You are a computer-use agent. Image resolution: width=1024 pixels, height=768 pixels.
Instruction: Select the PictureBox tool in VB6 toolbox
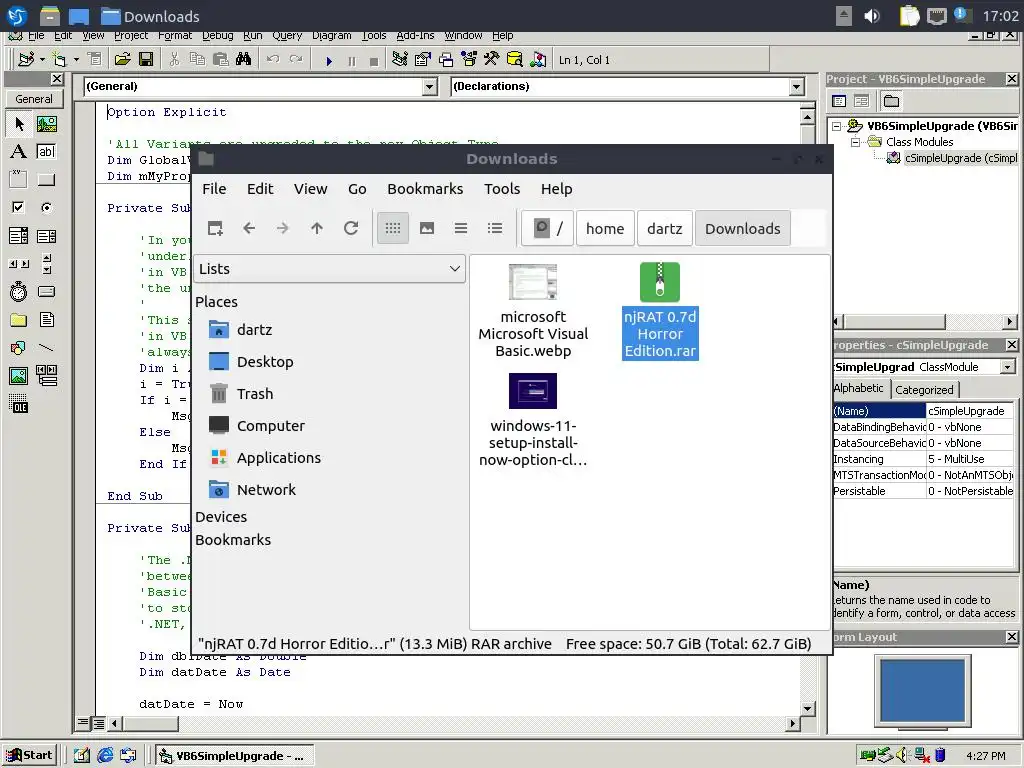[x=46, y=123]
